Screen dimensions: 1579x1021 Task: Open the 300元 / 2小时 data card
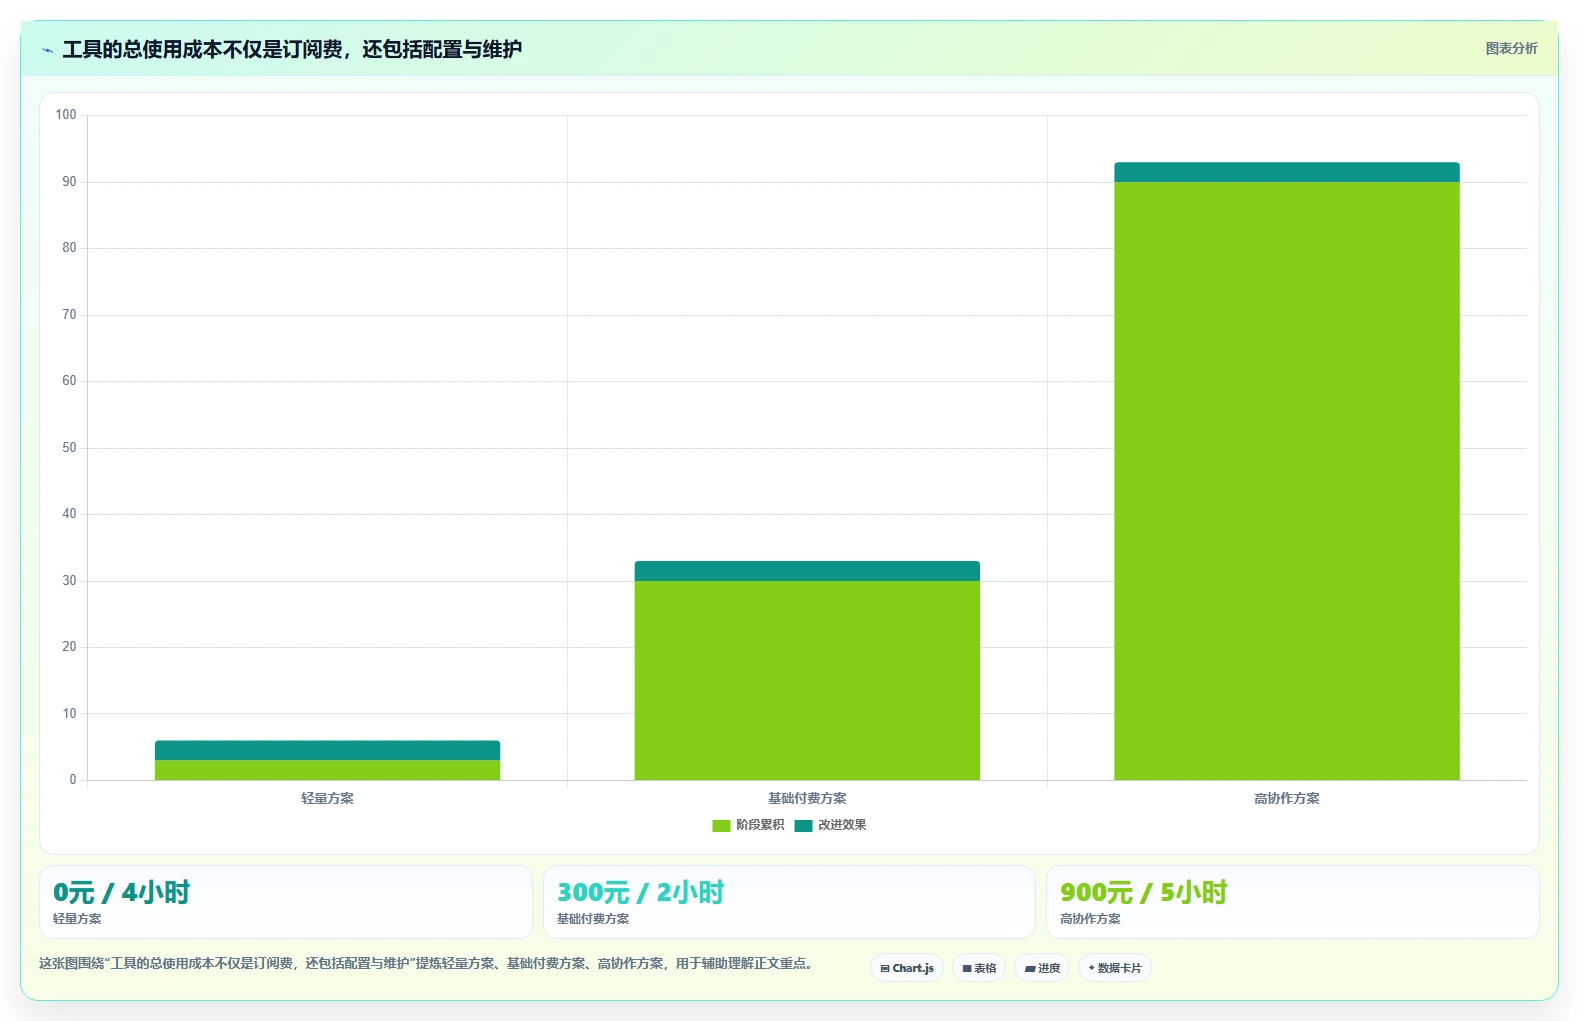[789, 902]
